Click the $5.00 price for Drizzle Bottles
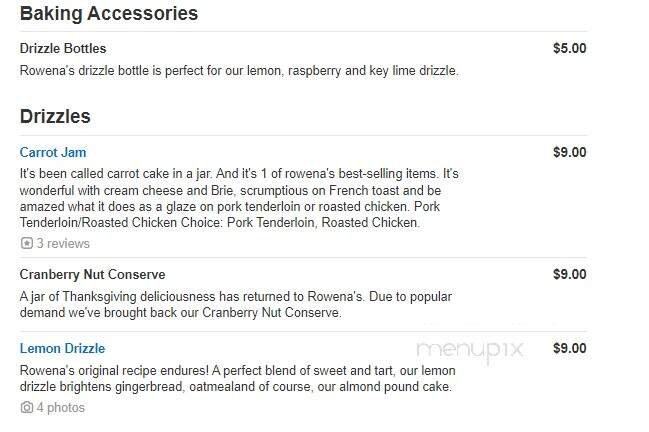Screen dimensions: 649x432 [x=569, y=48]
